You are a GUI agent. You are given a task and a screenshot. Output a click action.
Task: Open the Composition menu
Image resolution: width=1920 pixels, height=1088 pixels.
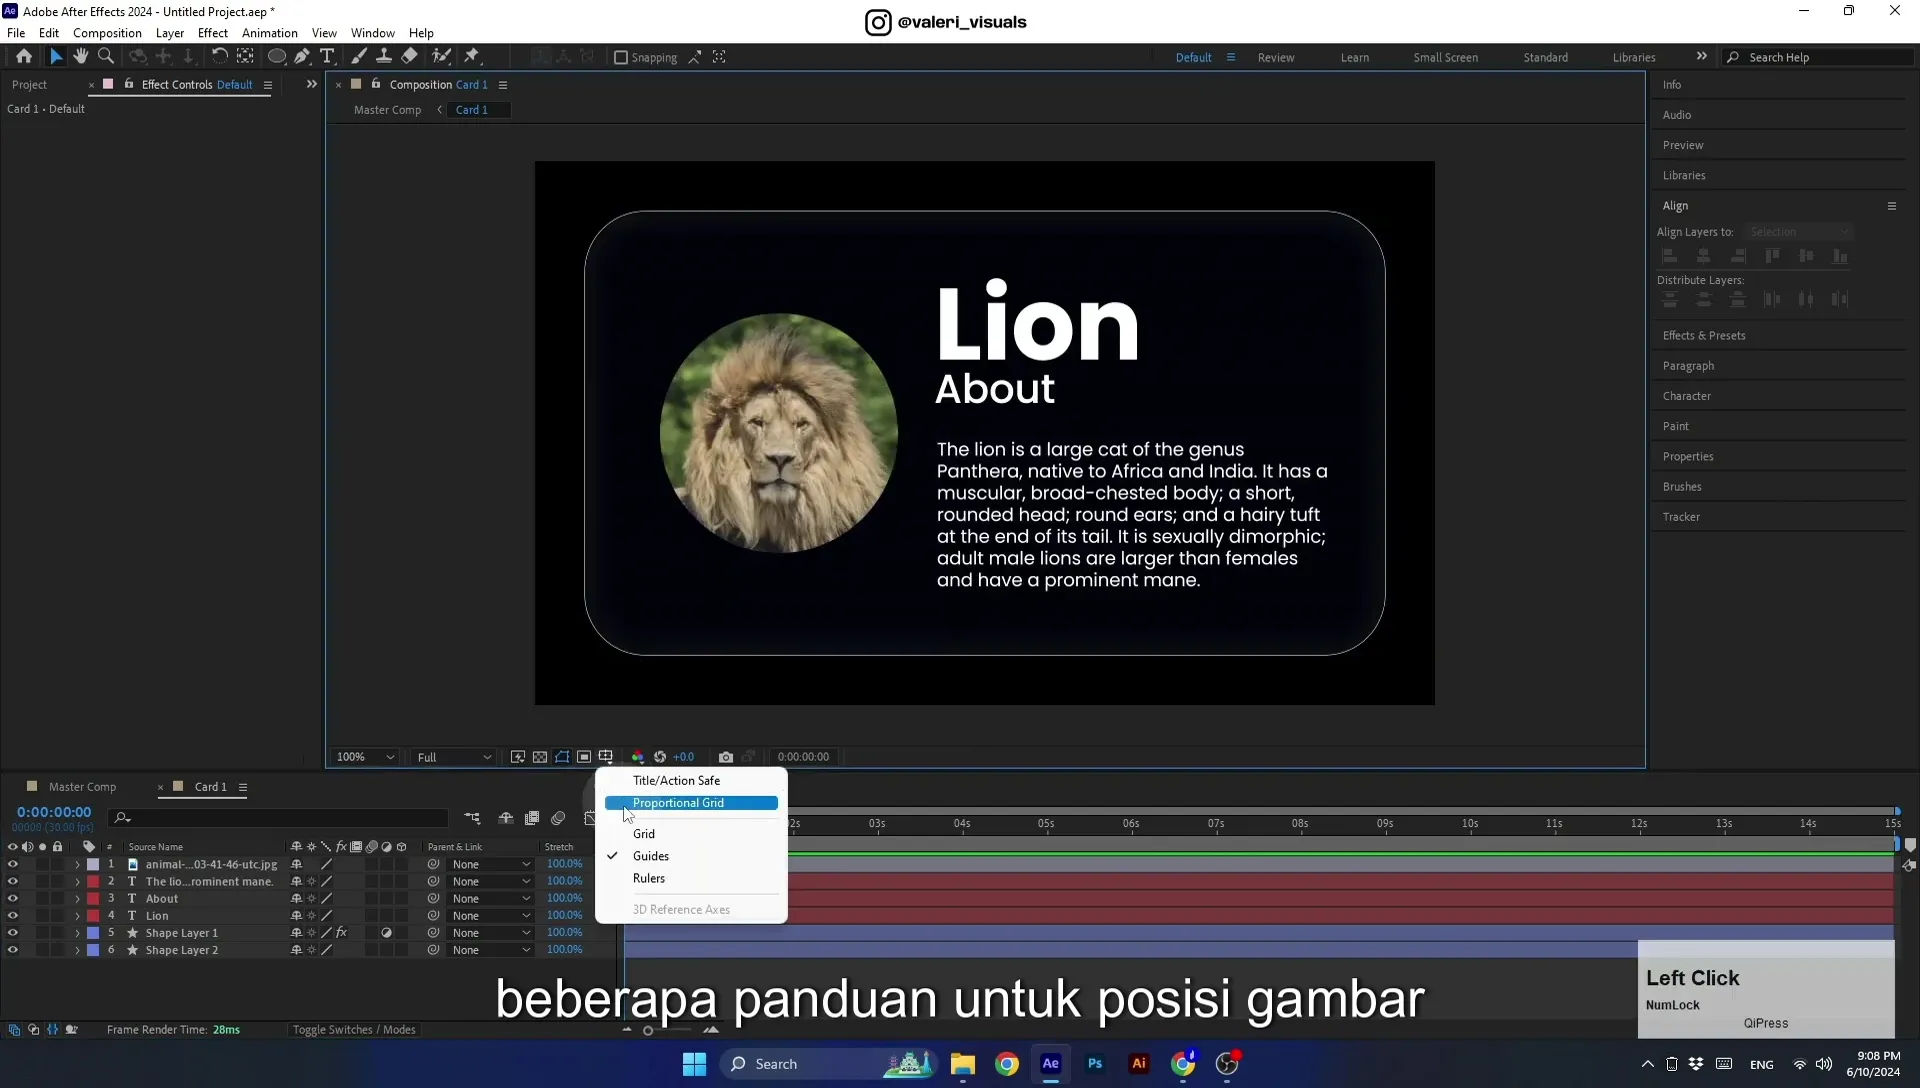[x=107, y=33]
